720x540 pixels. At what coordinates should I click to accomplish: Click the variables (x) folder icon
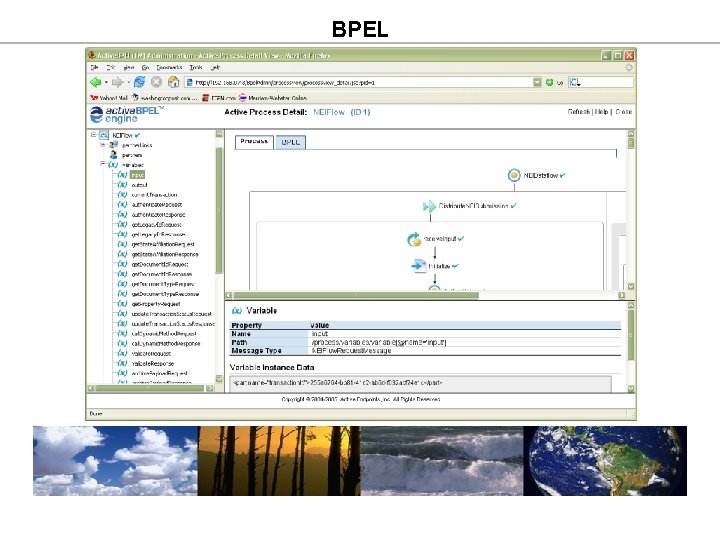coord(113,164)
